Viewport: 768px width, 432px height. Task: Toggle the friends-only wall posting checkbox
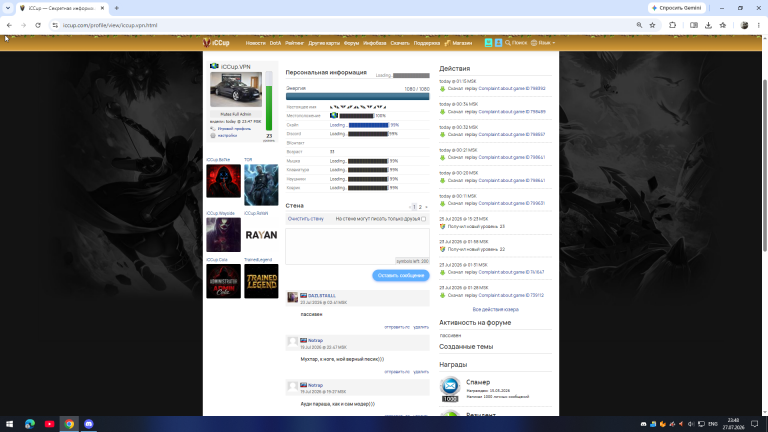pyautogui.click(x=424, y=219)
